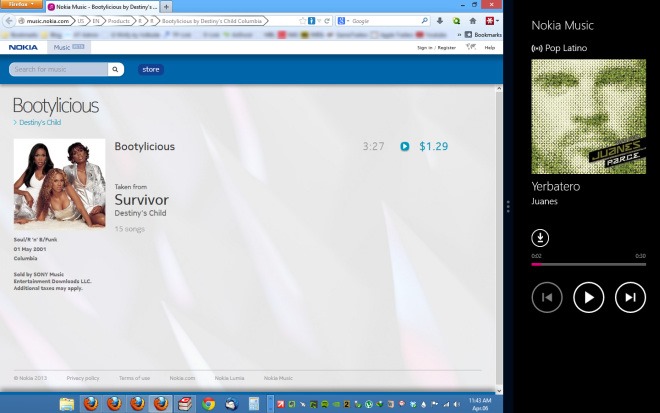The width and height of the screenshot is (660, 413).
Task: Play the Yerbatero track in Nokia Music
Action: (x=588, y=298)
